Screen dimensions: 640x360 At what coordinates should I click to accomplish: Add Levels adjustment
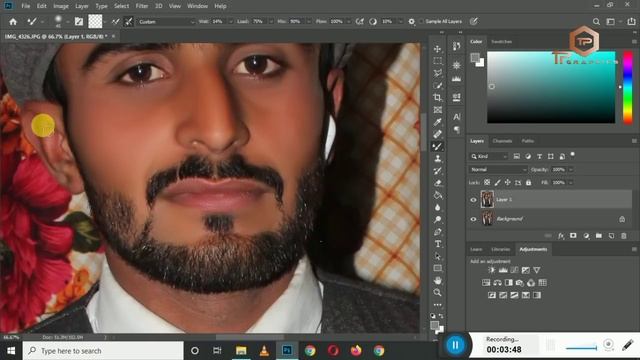click(x=503, y=270)
